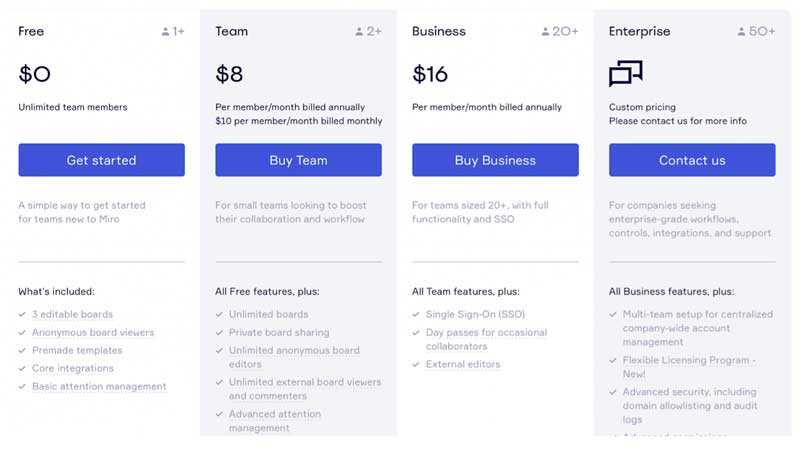Click the Buy Team button
Image resolution: width=800 pixels, height=451 pixels.
tap(298, 160)
